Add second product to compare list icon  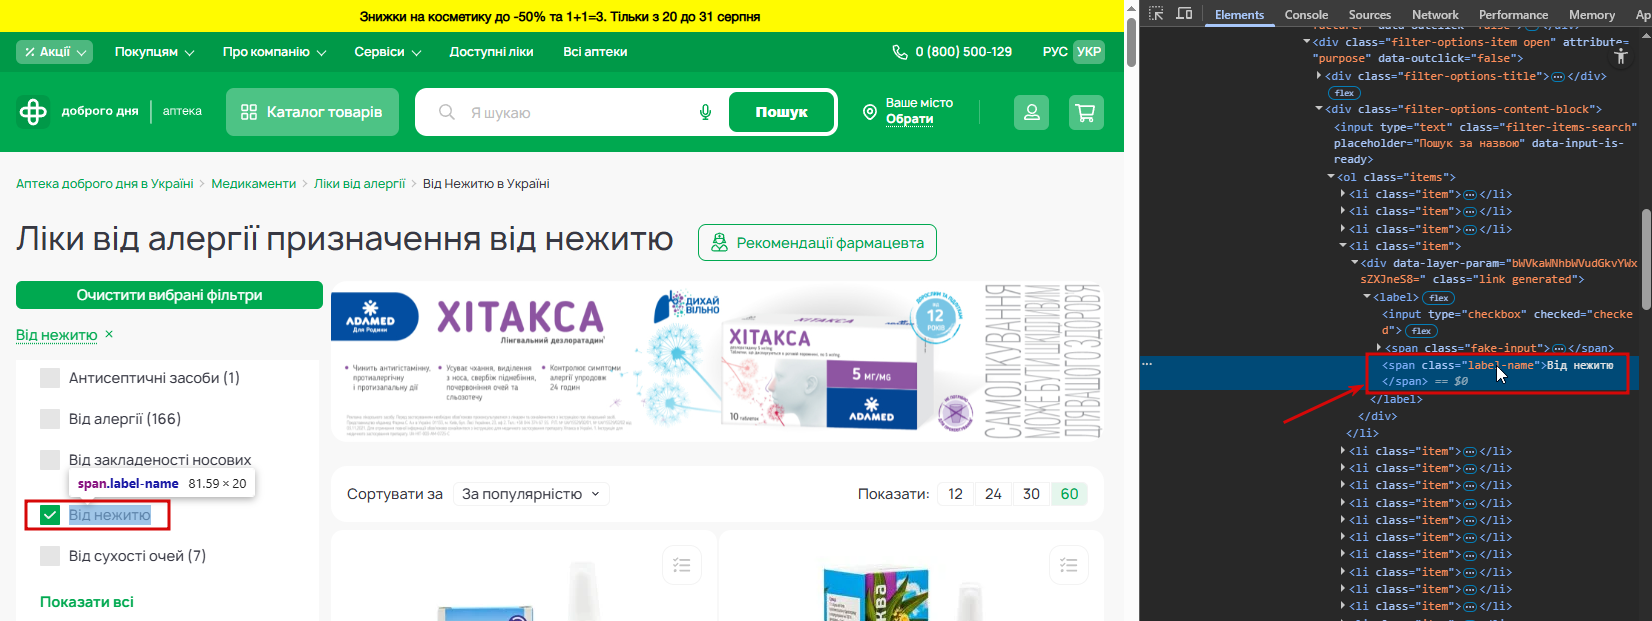(x=1068, y=565)
